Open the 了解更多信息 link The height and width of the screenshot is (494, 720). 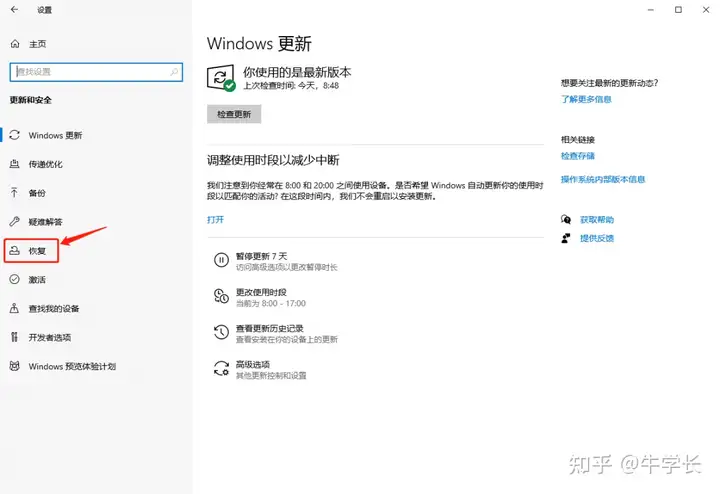point(586,99)
